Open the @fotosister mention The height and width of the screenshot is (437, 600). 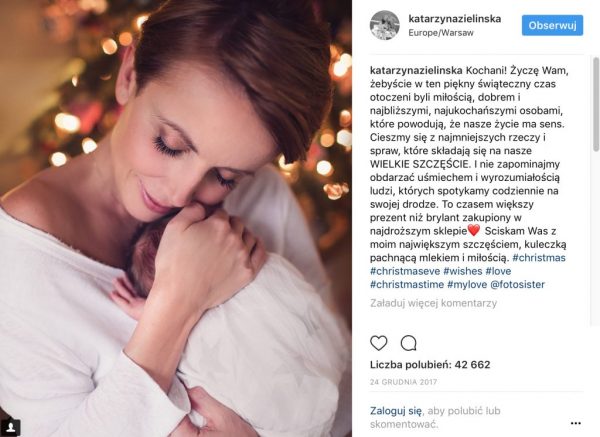click(x=517, y=284)
